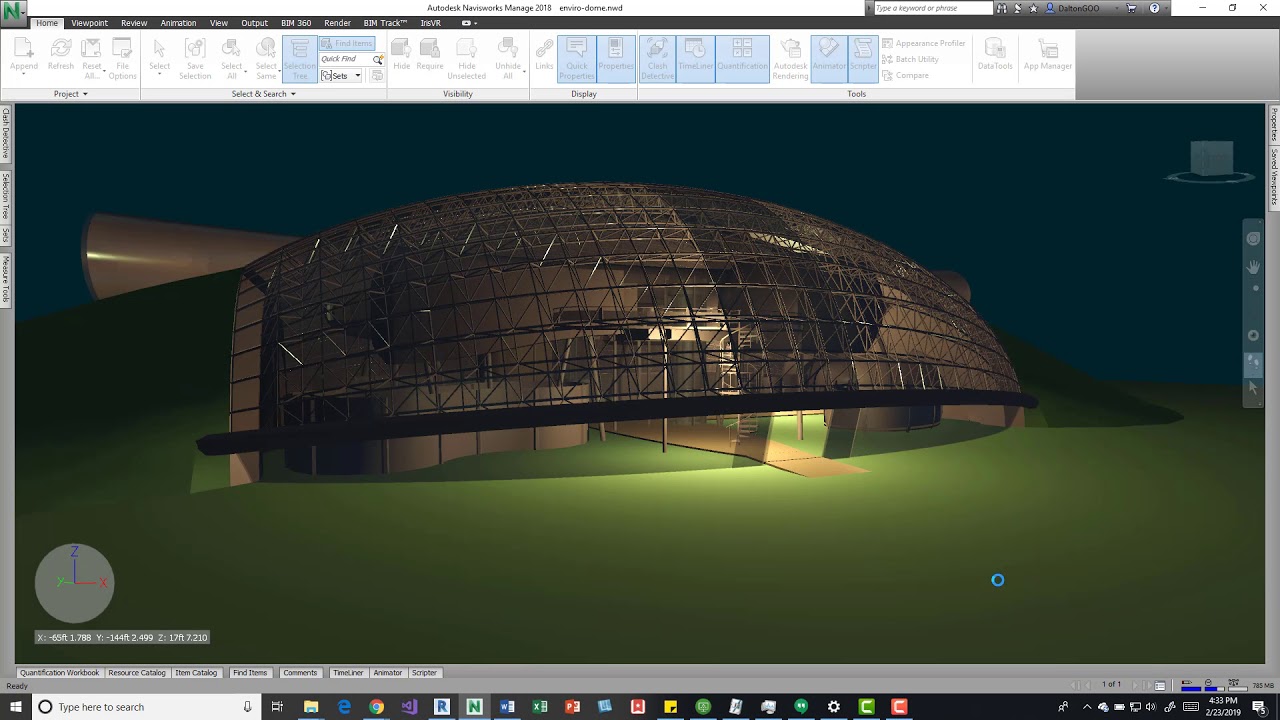Toggle the Find Items window button
Screen dimensions: 1280x720
(x=347, y=43)
